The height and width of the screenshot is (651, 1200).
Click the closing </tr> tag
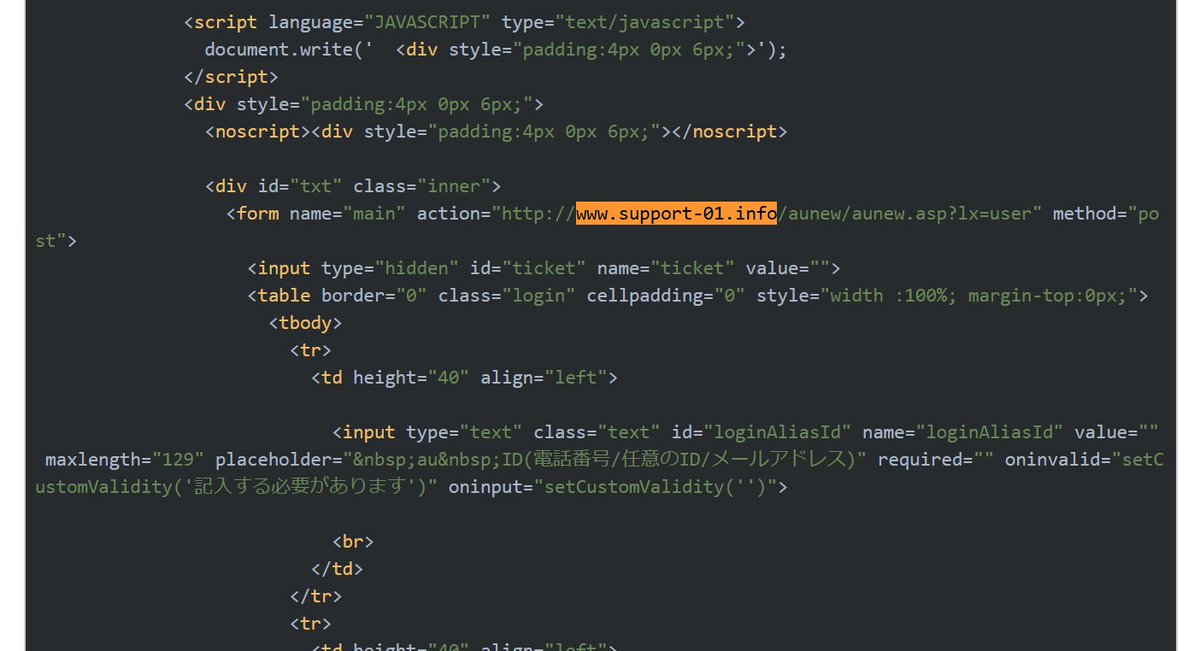pyautogui.click(x=316, y=596)
